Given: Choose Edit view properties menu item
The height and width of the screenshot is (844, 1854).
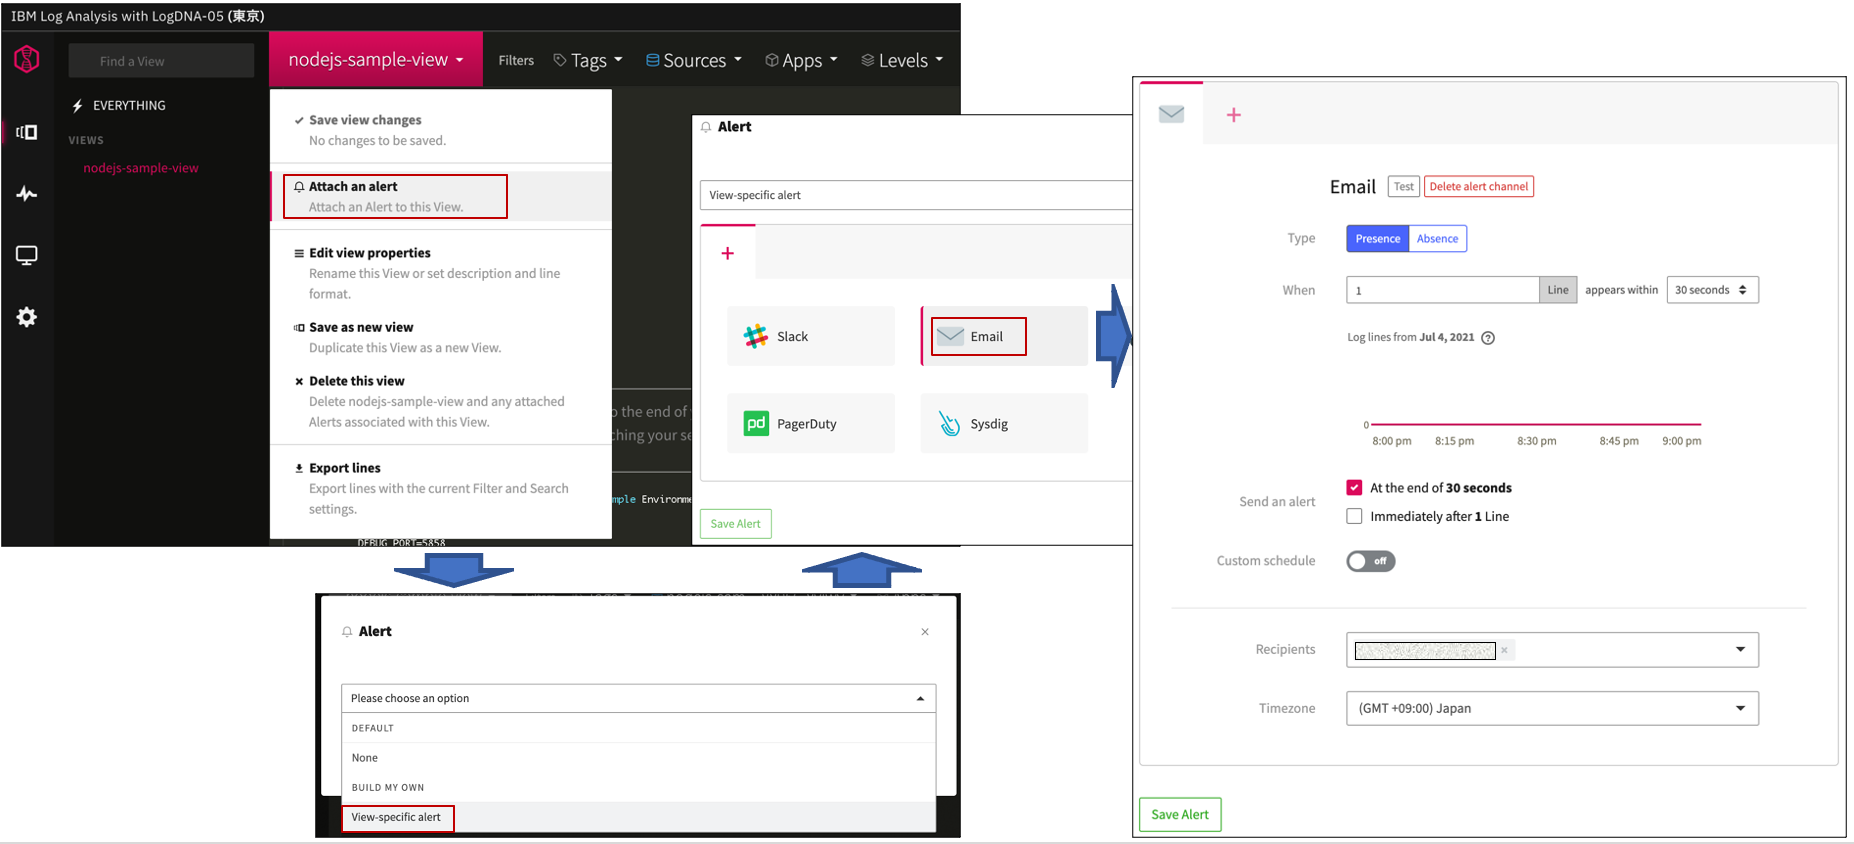Looking at the screenshot, I should coord(441,273).
